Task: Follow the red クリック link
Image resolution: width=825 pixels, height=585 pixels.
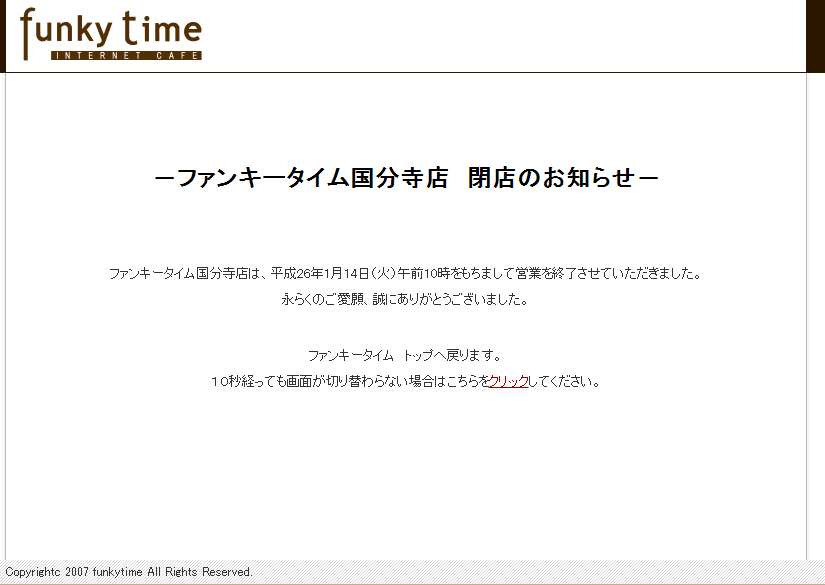Action: coord(508,381)
